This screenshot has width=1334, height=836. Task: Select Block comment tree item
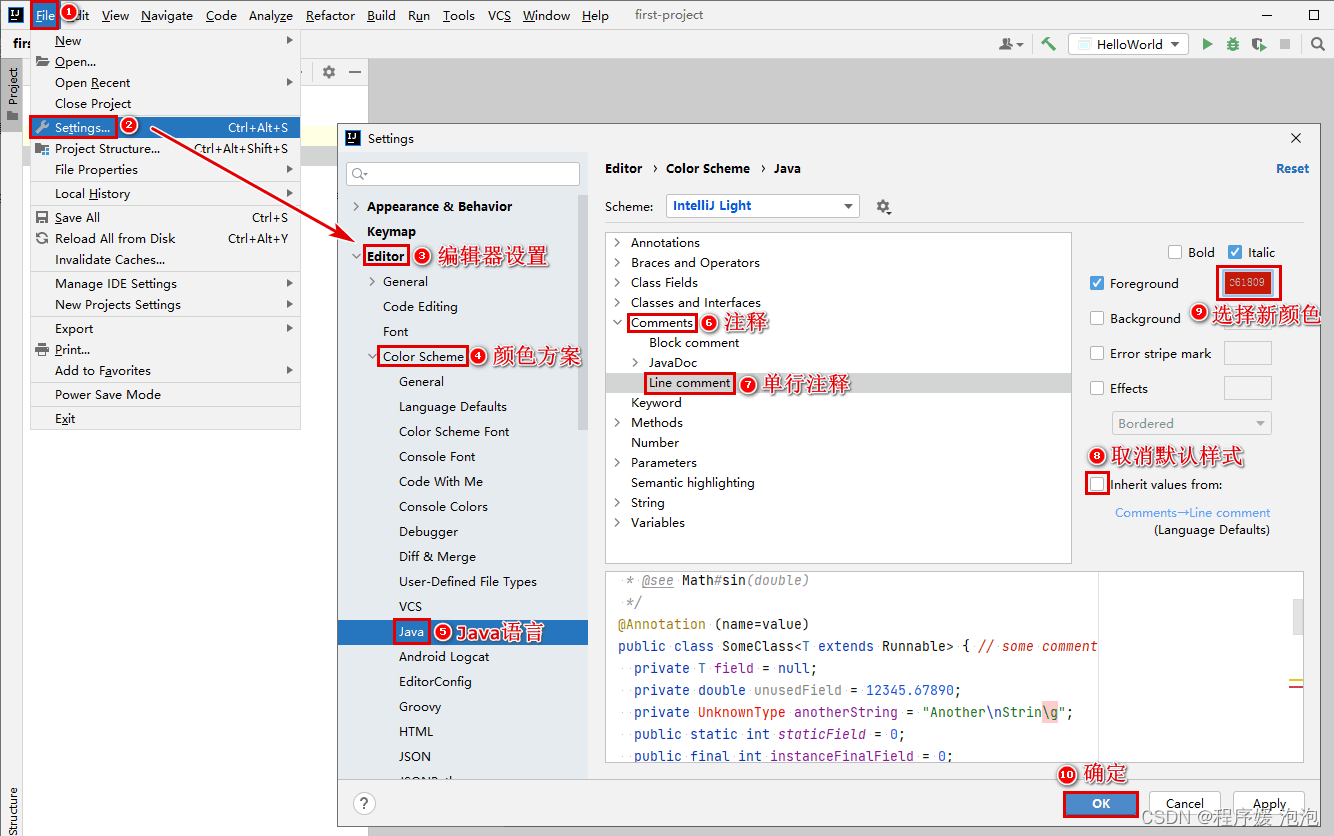click(694, 342)
